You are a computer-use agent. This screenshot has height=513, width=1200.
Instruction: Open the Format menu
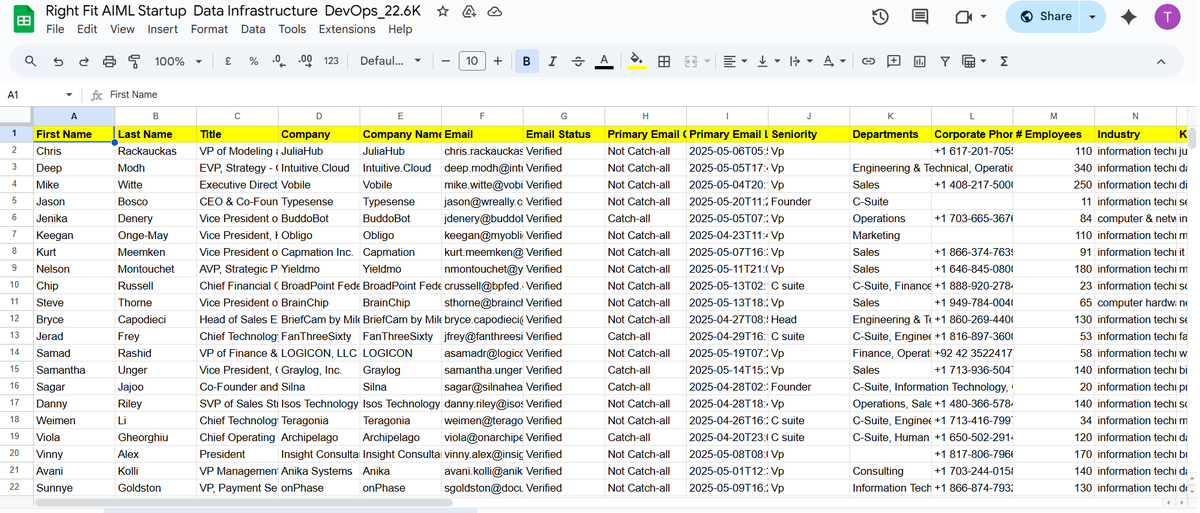[209, 29]
